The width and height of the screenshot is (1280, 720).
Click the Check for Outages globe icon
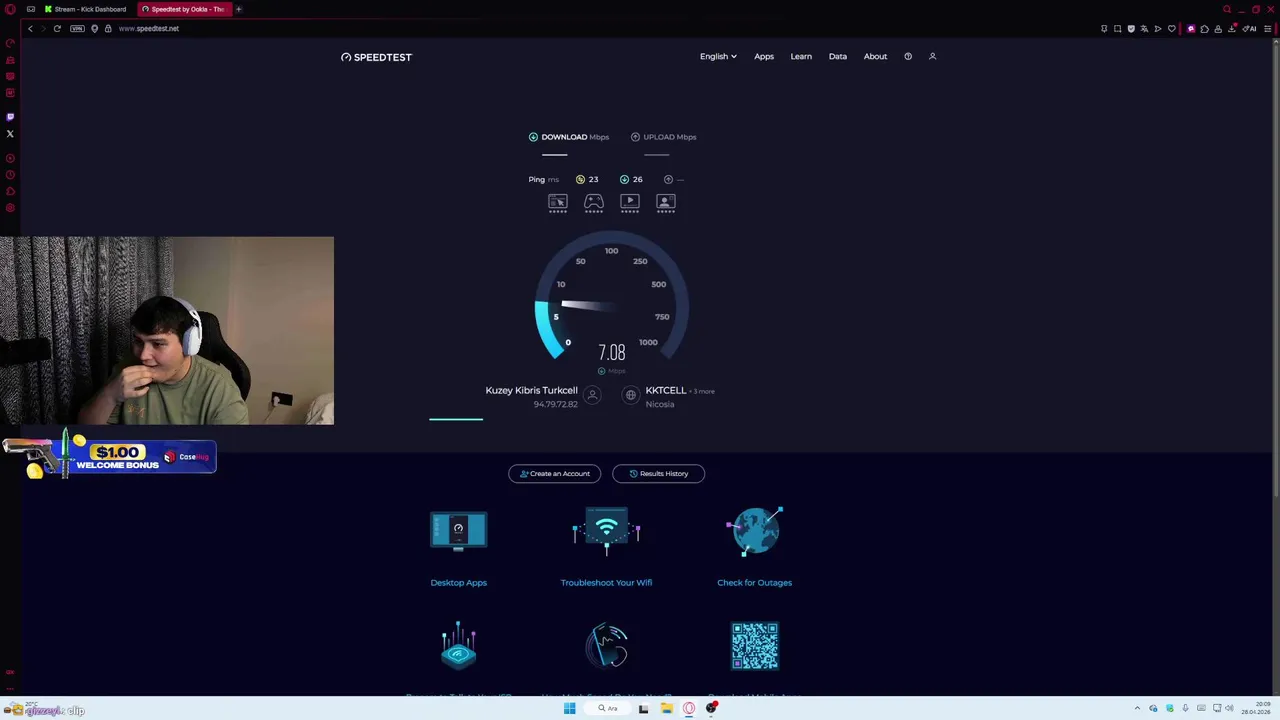pyautogui.click(x=755, y=531)
